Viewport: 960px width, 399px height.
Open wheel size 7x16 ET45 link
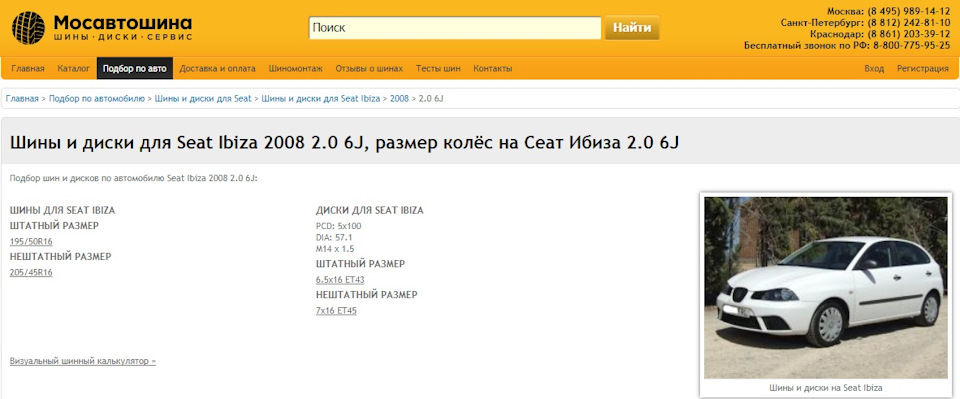tap(336, 311)
